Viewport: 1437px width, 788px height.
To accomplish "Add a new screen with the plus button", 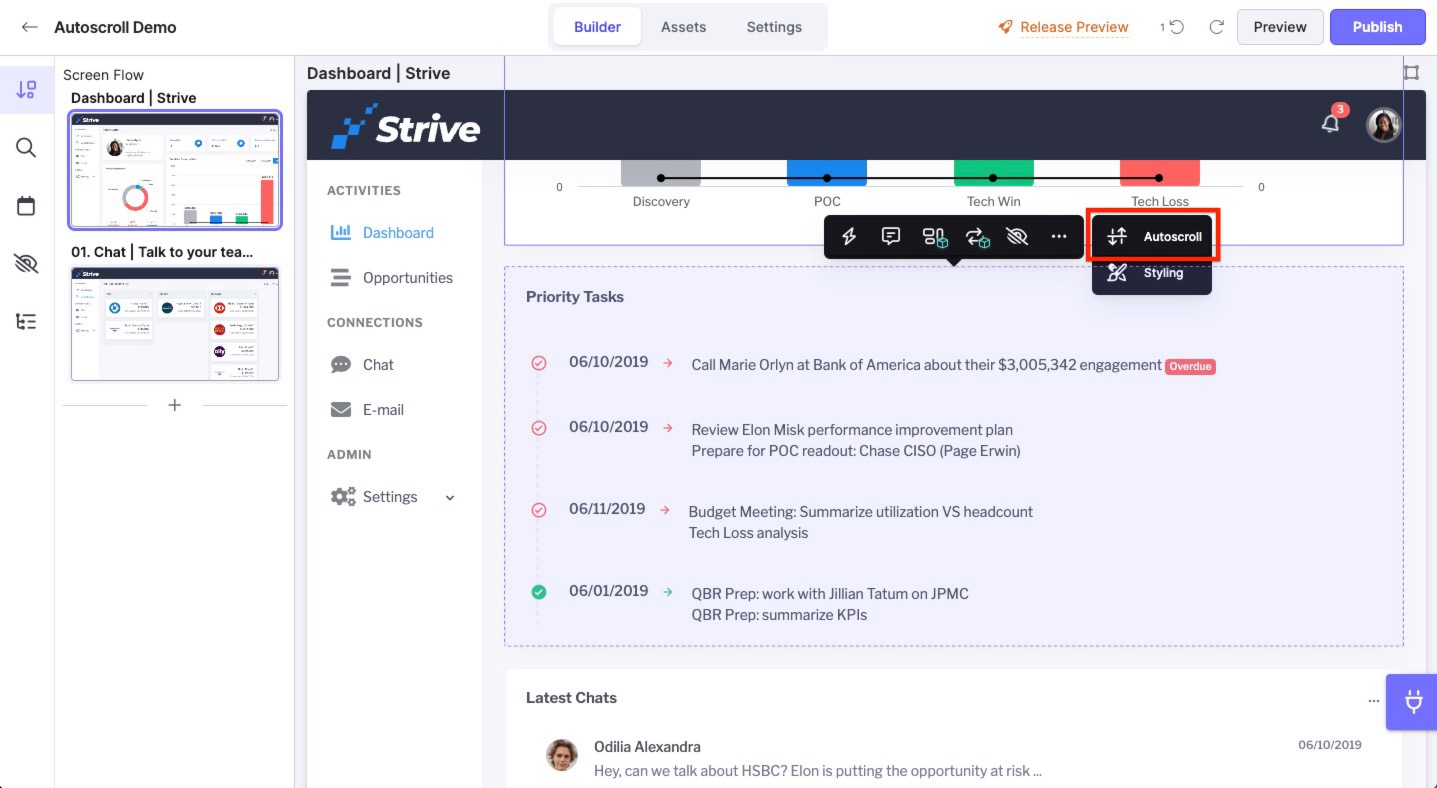I will click(175, 405).
